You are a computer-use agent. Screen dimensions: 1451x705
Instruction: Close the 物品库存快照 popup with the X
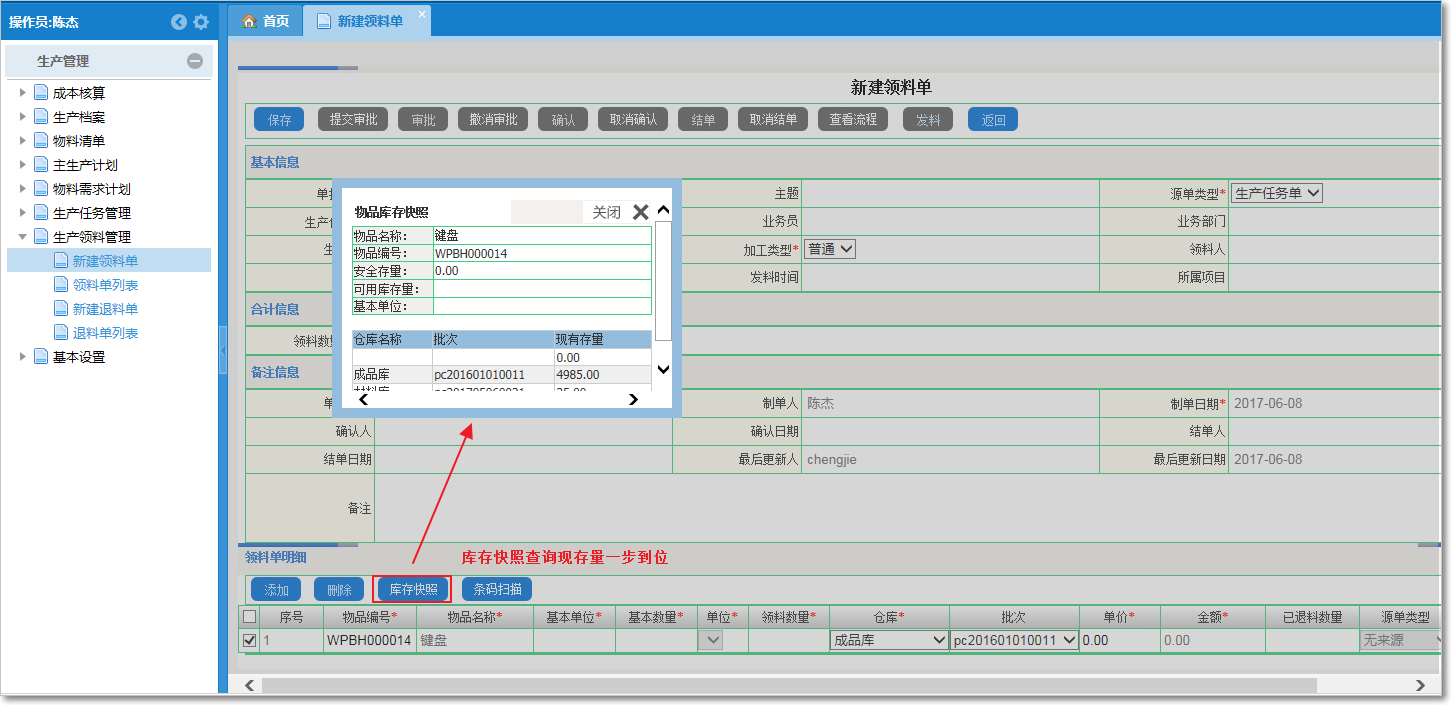[638, 211]
